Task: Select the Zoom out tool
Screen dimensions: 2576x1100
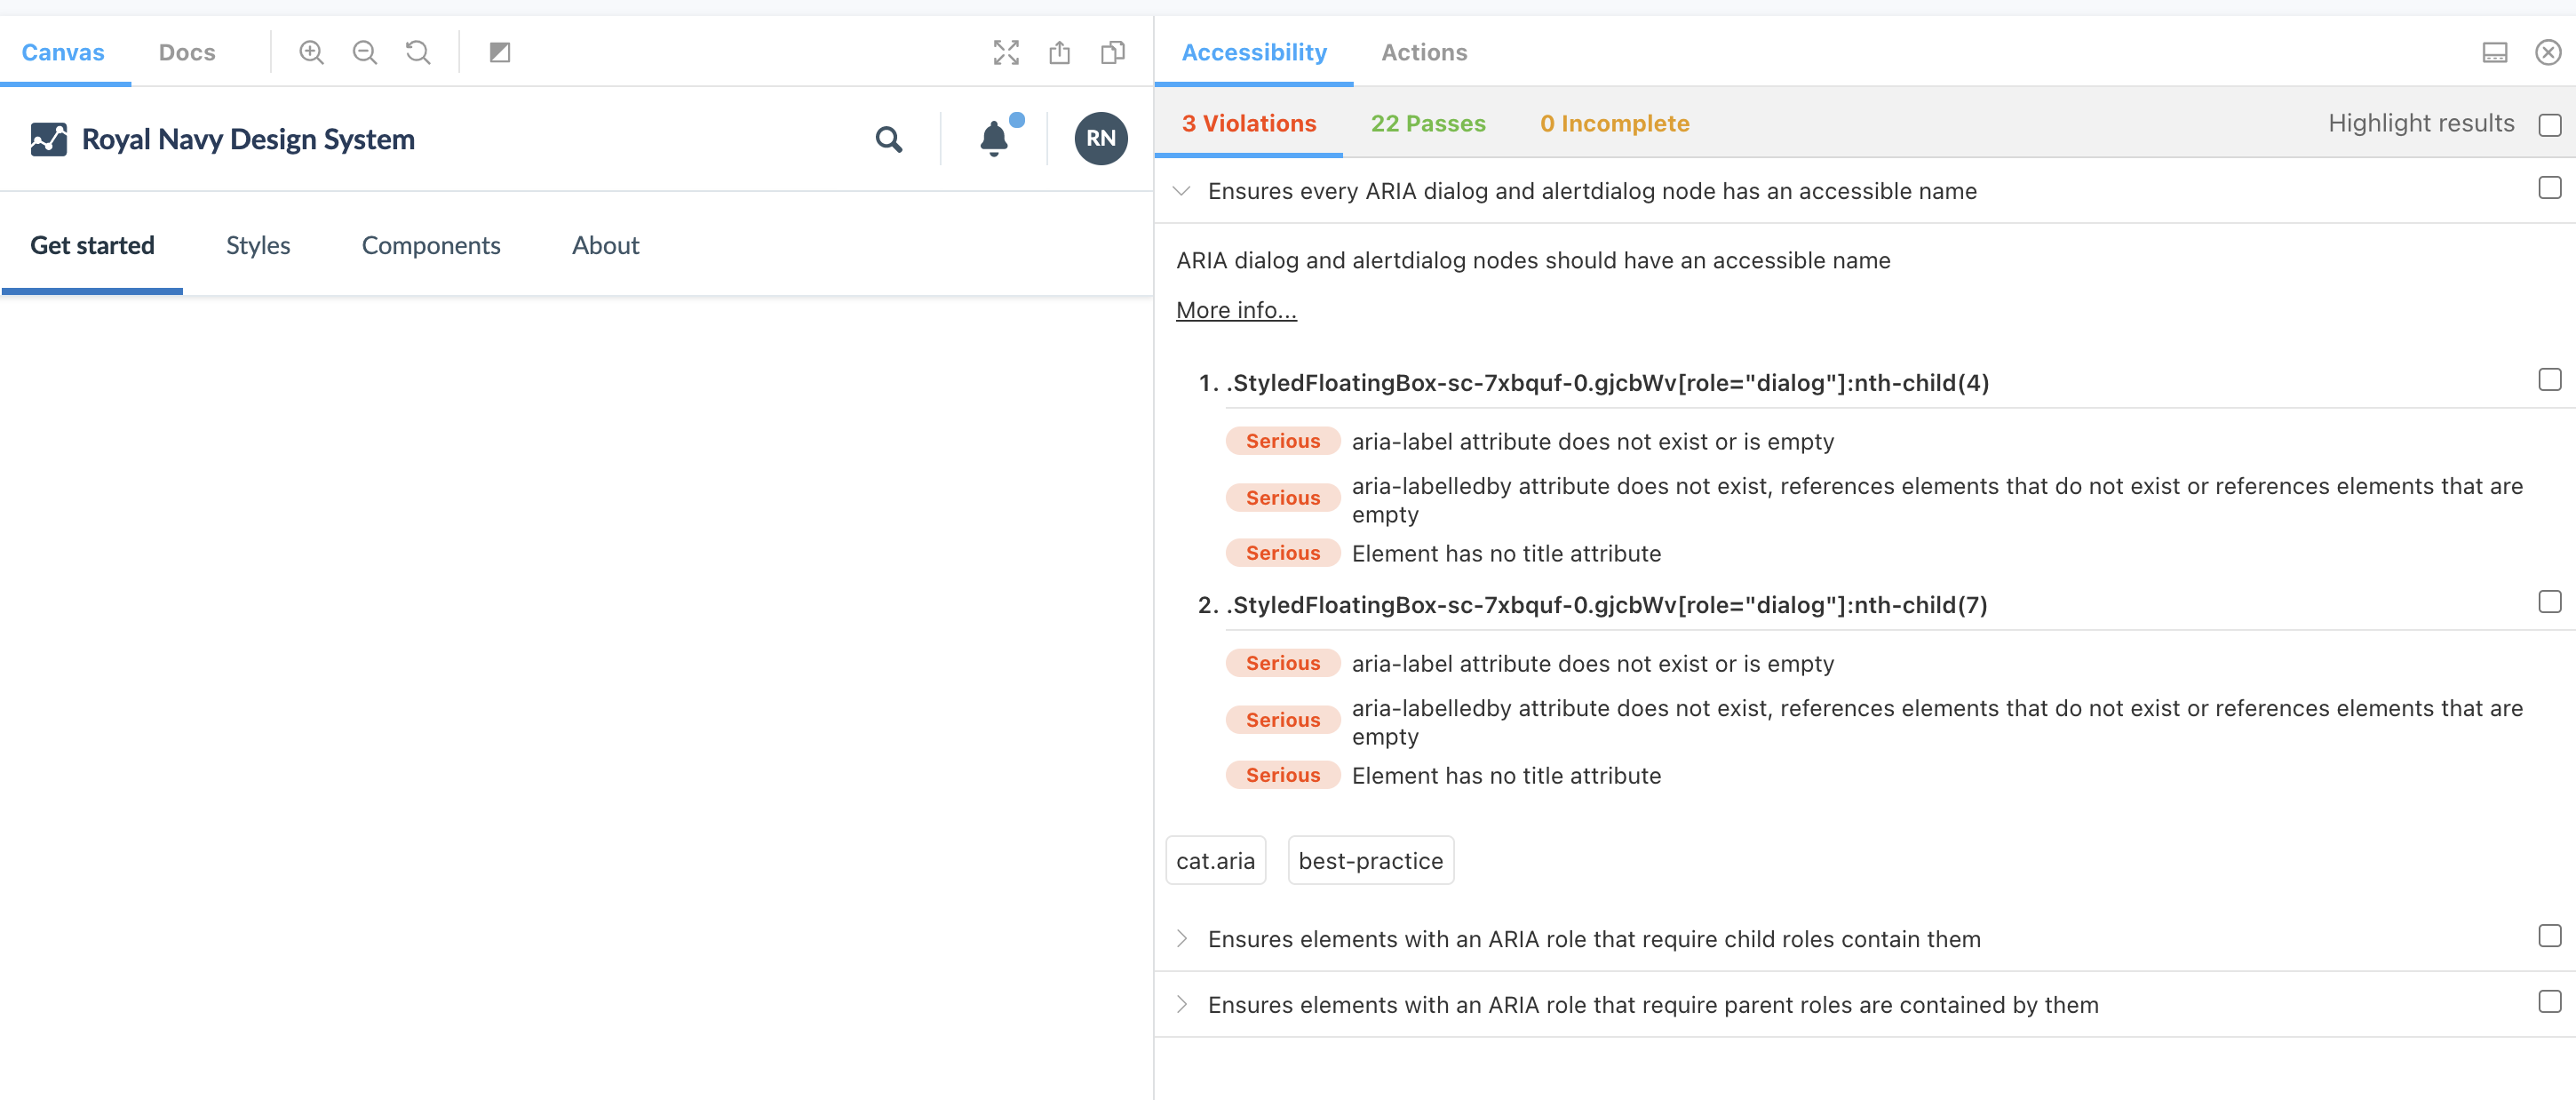Action: point(364,52)
